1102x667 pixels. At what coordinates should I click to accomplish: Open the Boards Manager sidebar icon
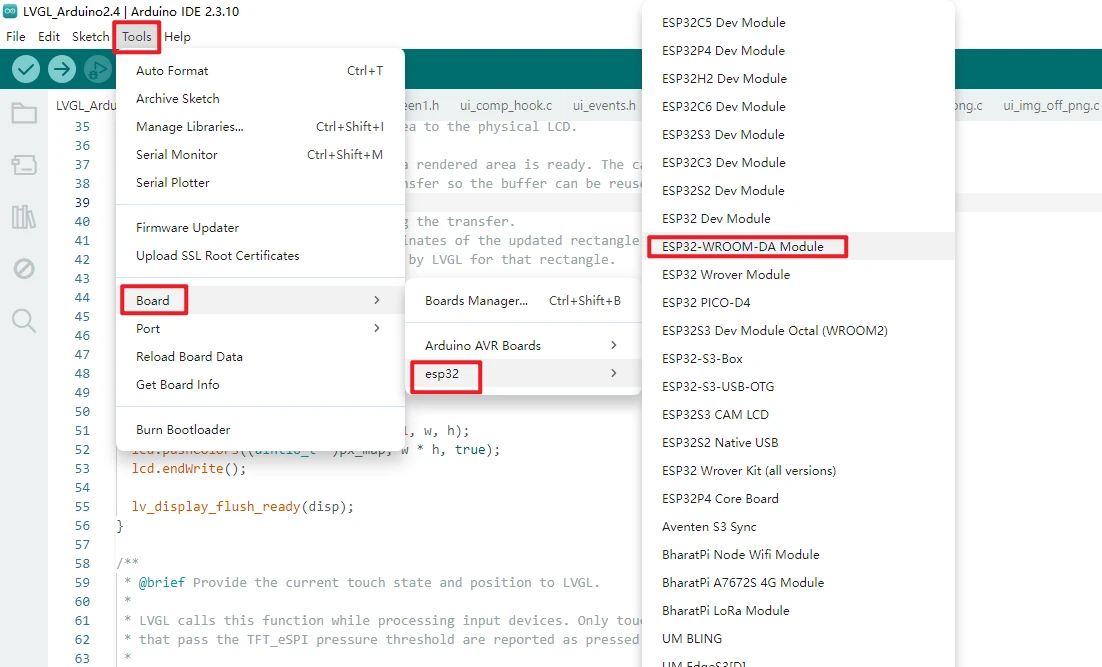(x=24, y=165)
